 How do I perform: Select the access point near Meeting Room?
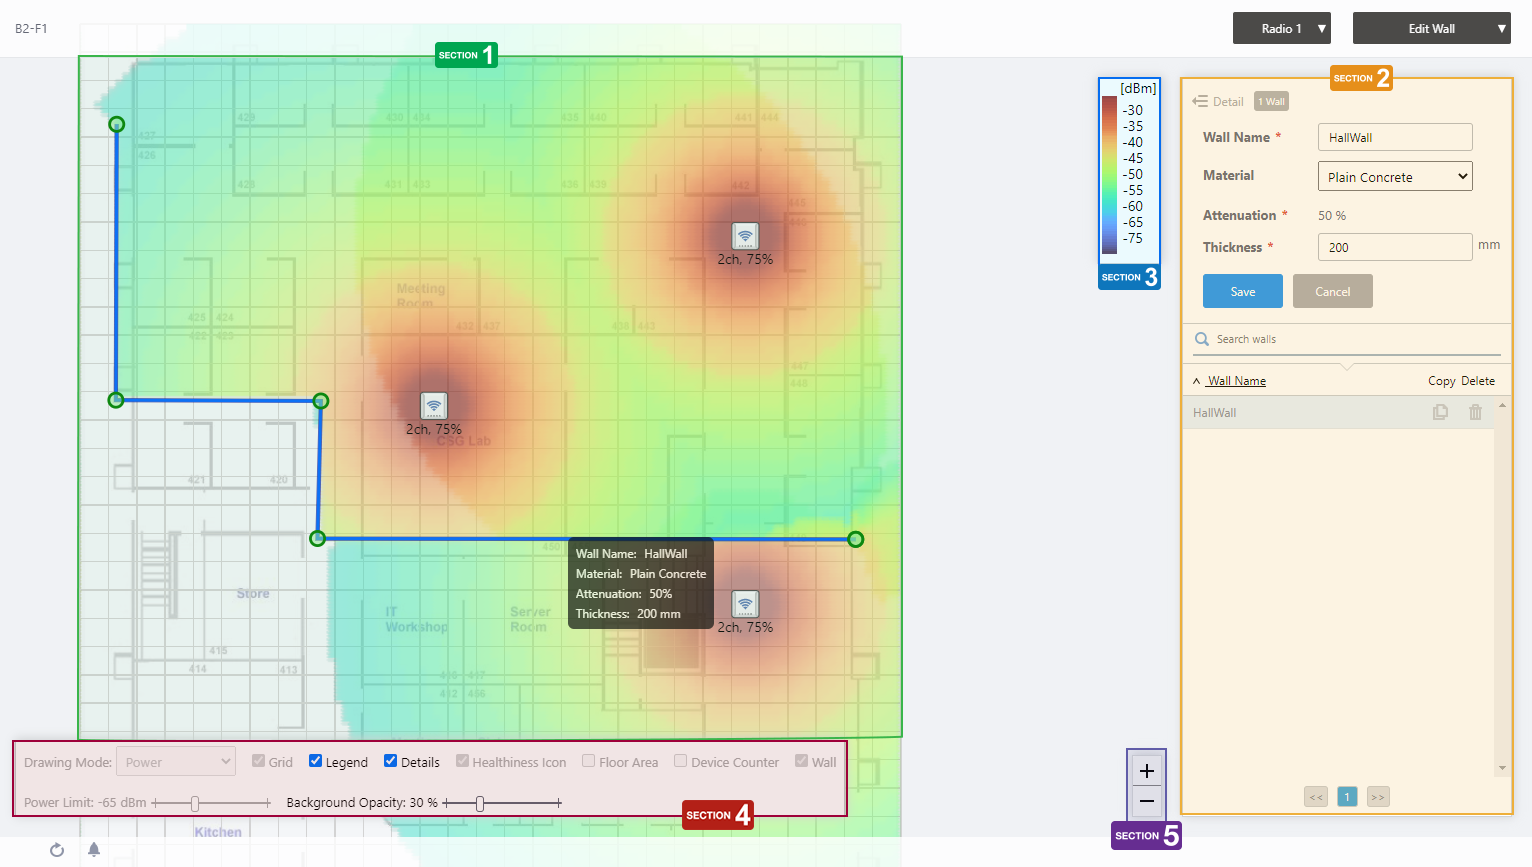point(433,405)
